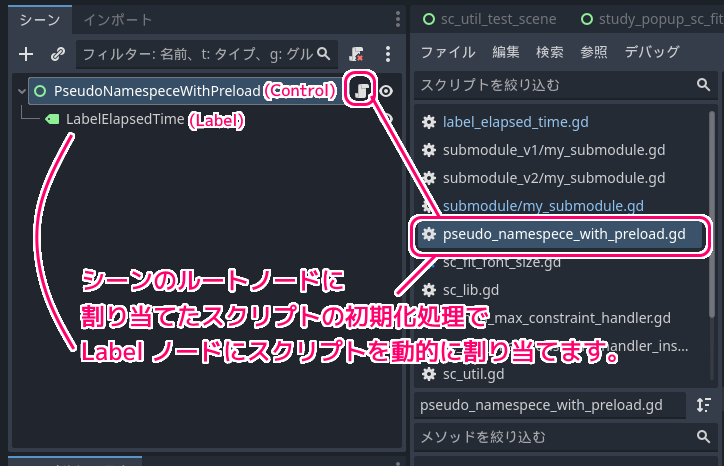Click magnifier icon in method filter field

point(703,436)
